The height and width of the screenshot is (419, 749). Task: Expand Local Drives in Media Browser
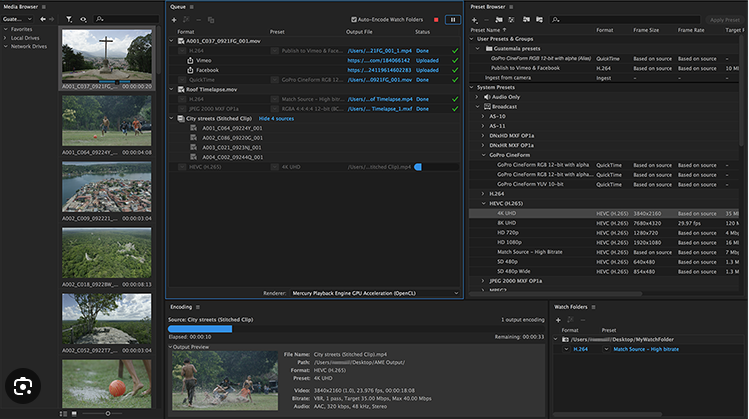(5, 38)
